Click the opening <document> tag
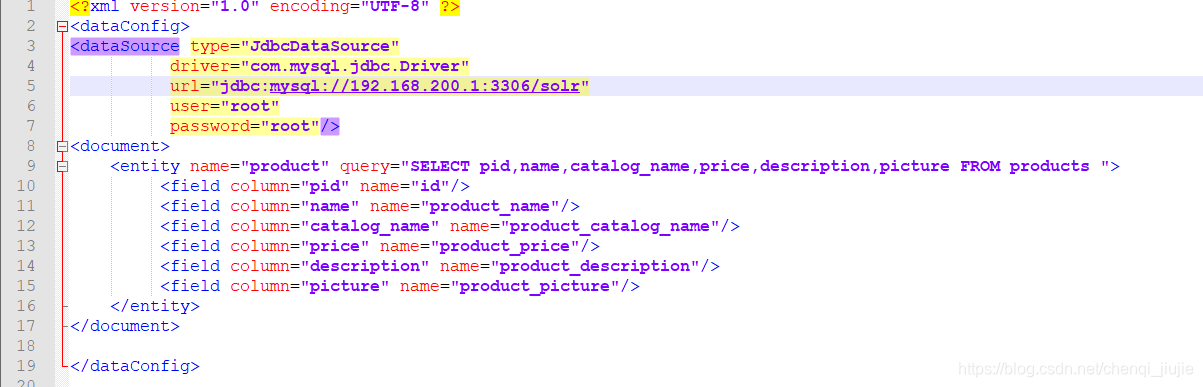 120,146
